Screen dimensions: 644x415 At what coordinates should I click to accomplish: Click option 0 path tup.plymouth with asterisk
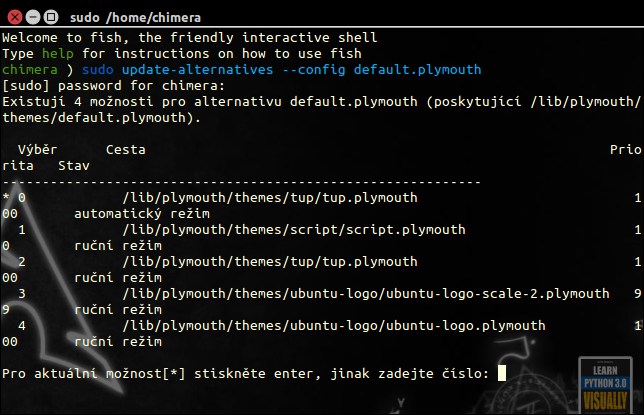pyautogui.click(x=270, y=198)
